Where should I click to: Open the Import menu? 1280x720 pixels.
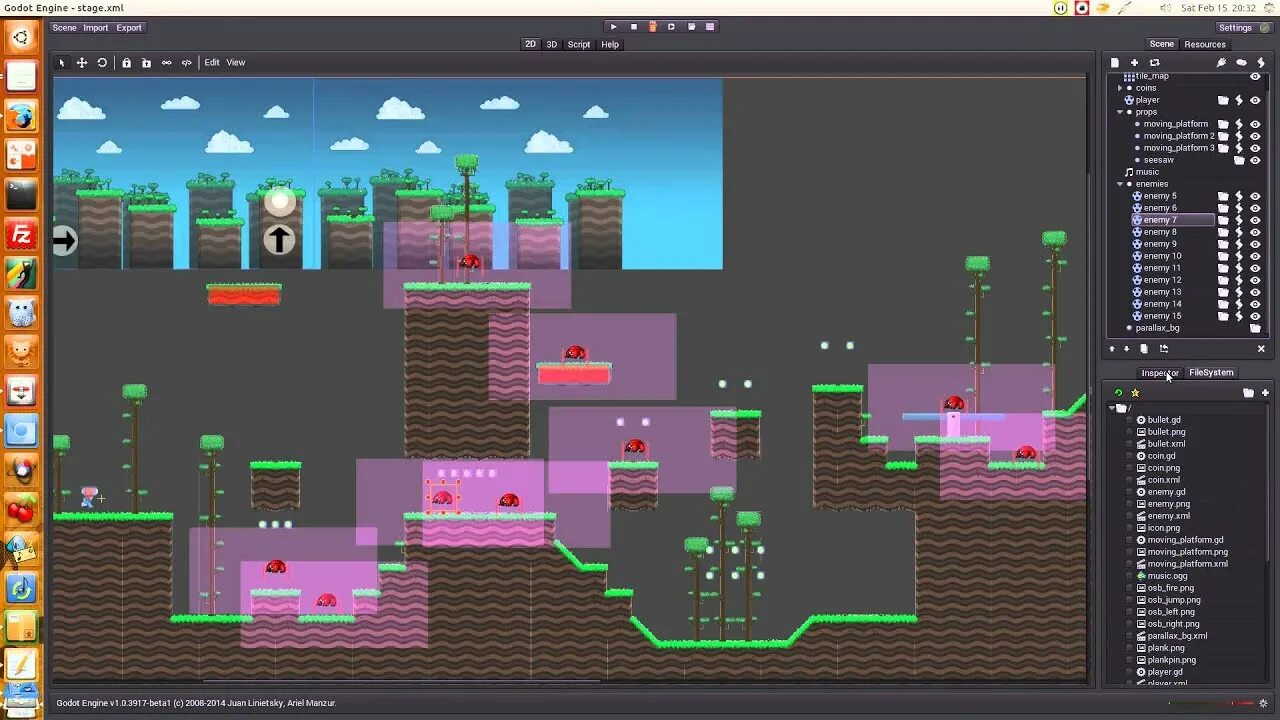(95, 27)
